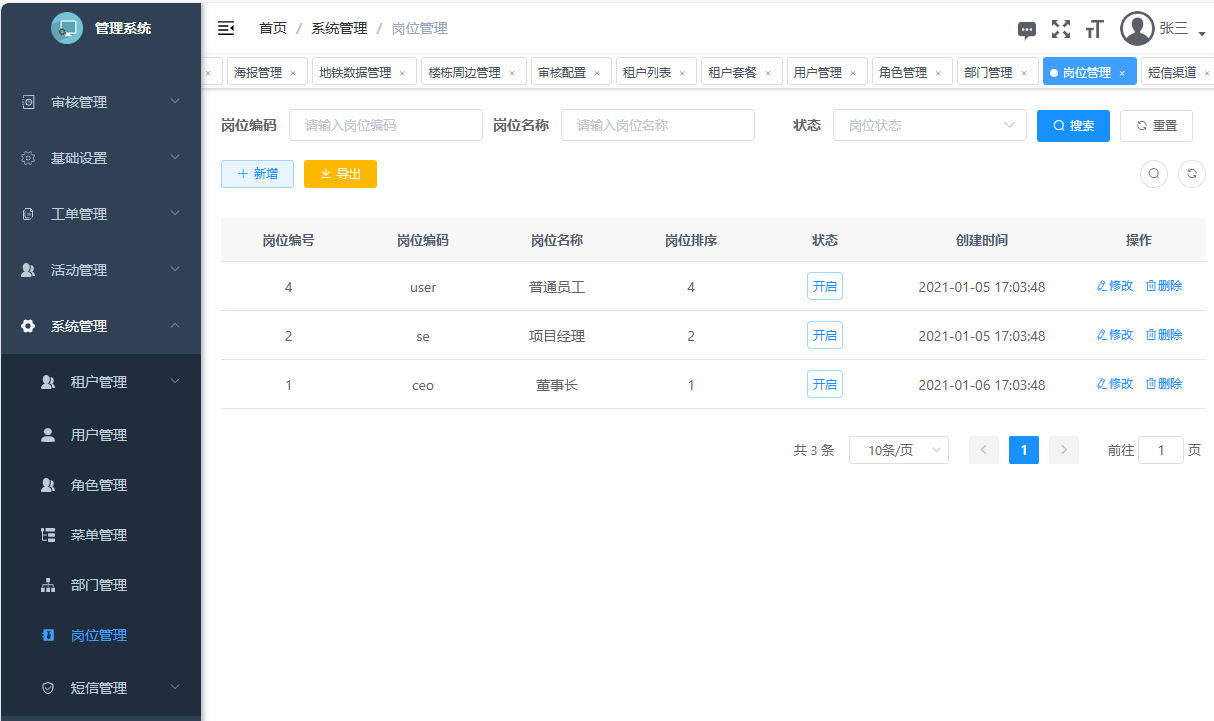Click the user avatar 张三
Image resolution: width=1214 pixels, height=721 pixels.
pyautogui.click(x=1137, y=29)
